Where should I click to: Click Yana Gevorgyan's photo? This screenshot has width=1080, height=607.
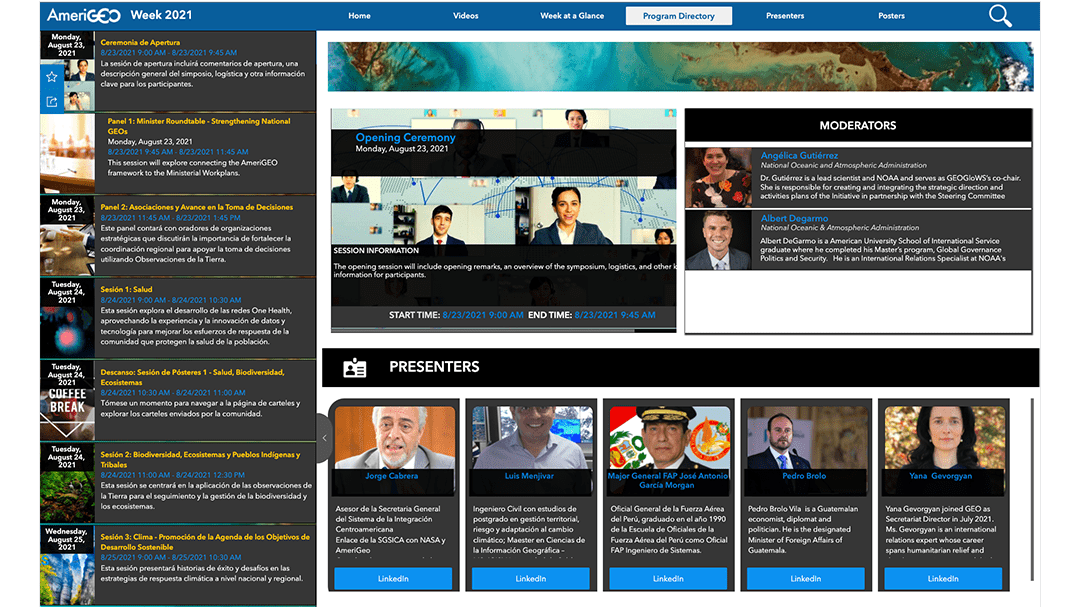(944, 438)
